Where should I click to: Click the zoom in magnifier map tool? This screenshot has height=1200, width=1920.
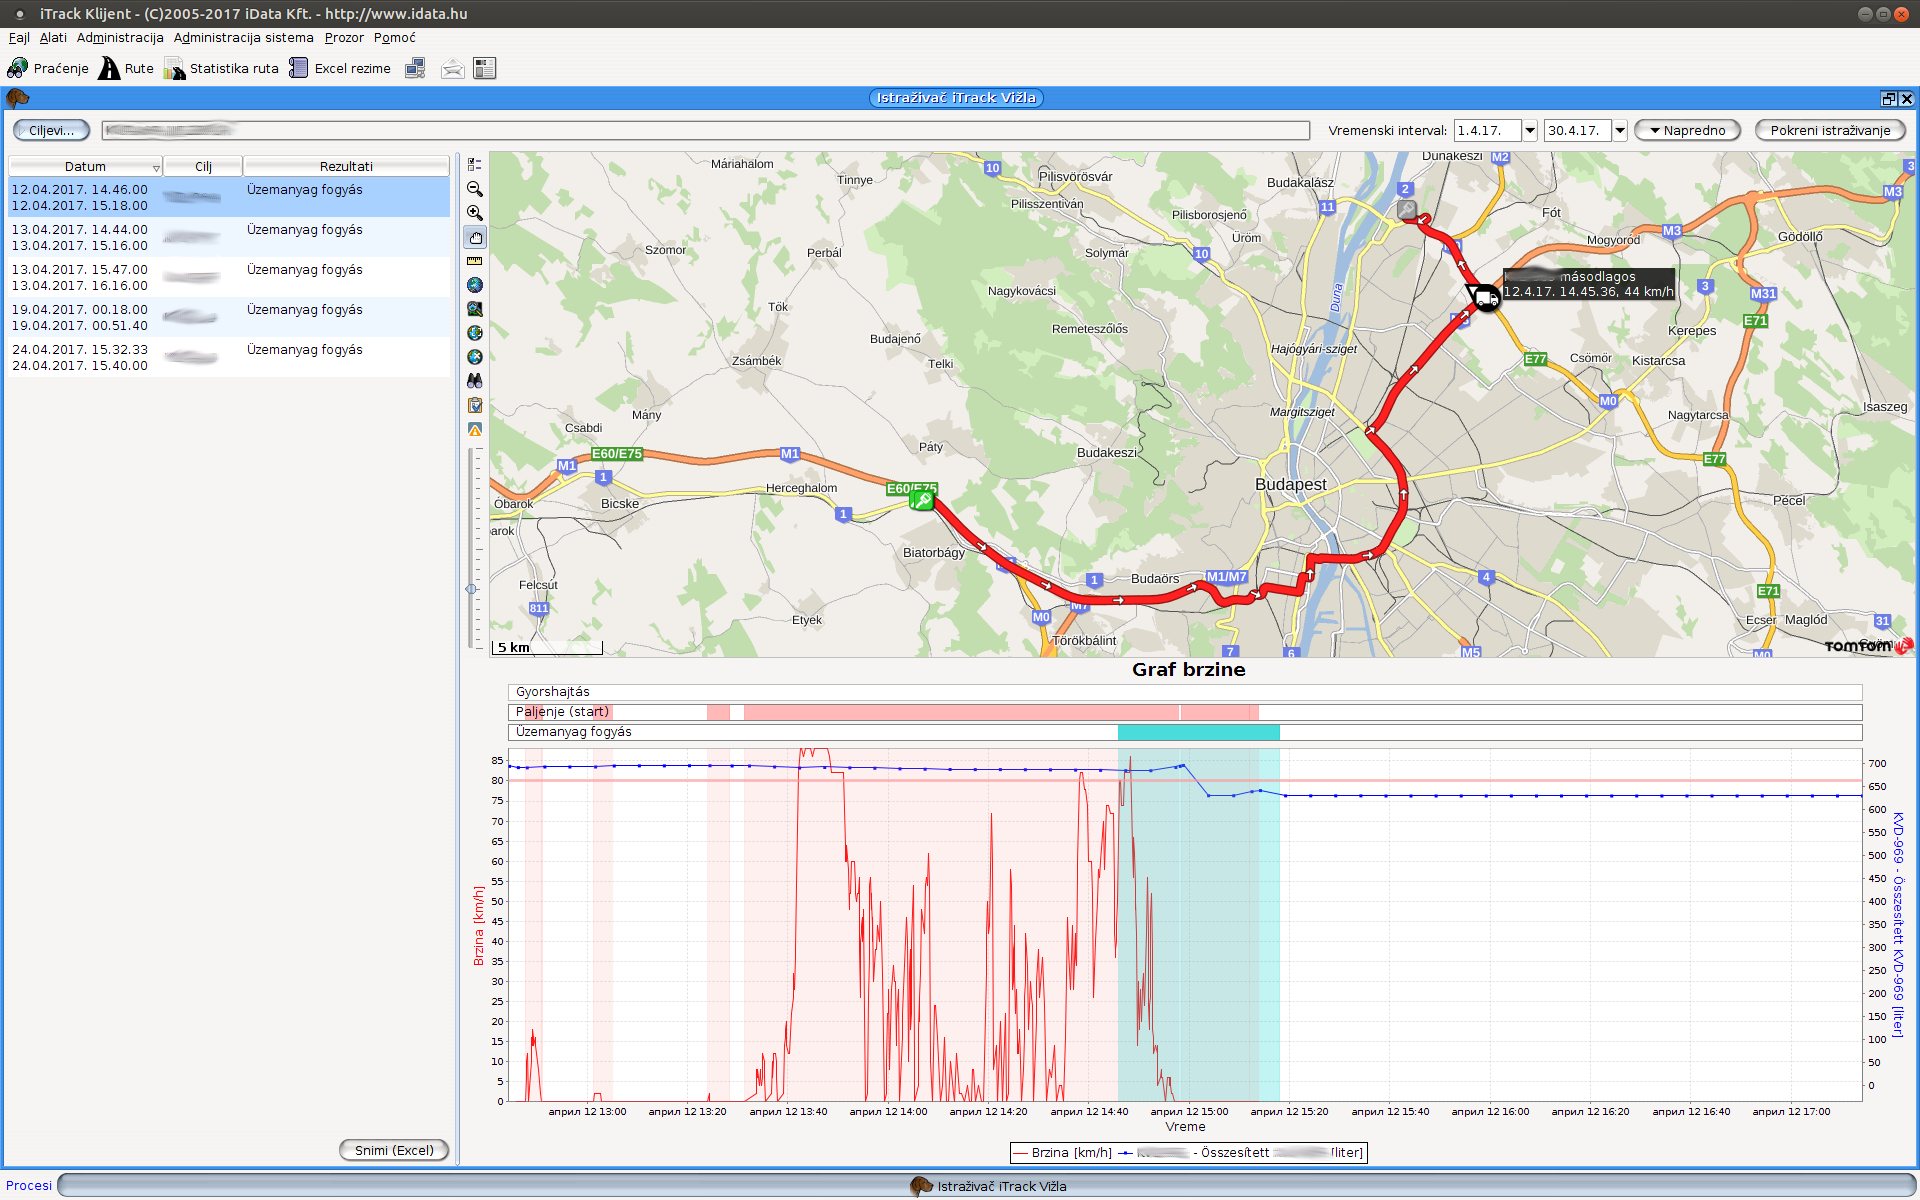coord(475,213)
